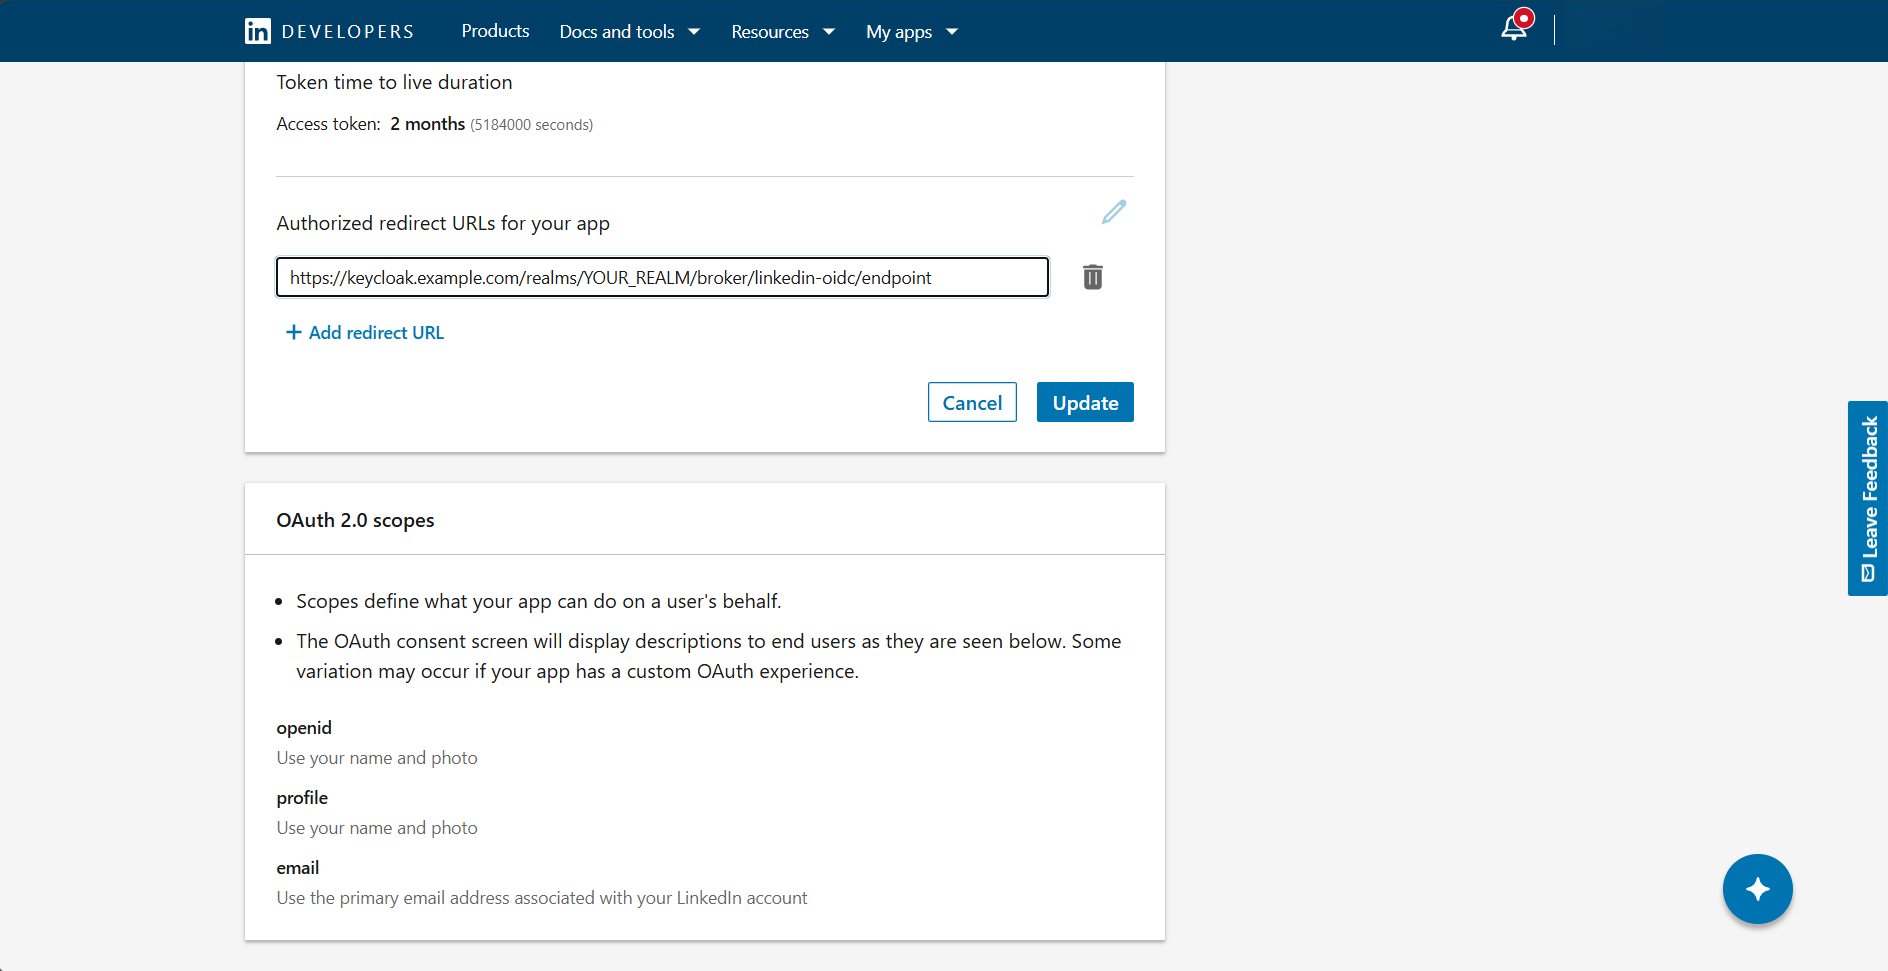Click the Update button
Viewport: 1888px width, 971px height.
1085,402
